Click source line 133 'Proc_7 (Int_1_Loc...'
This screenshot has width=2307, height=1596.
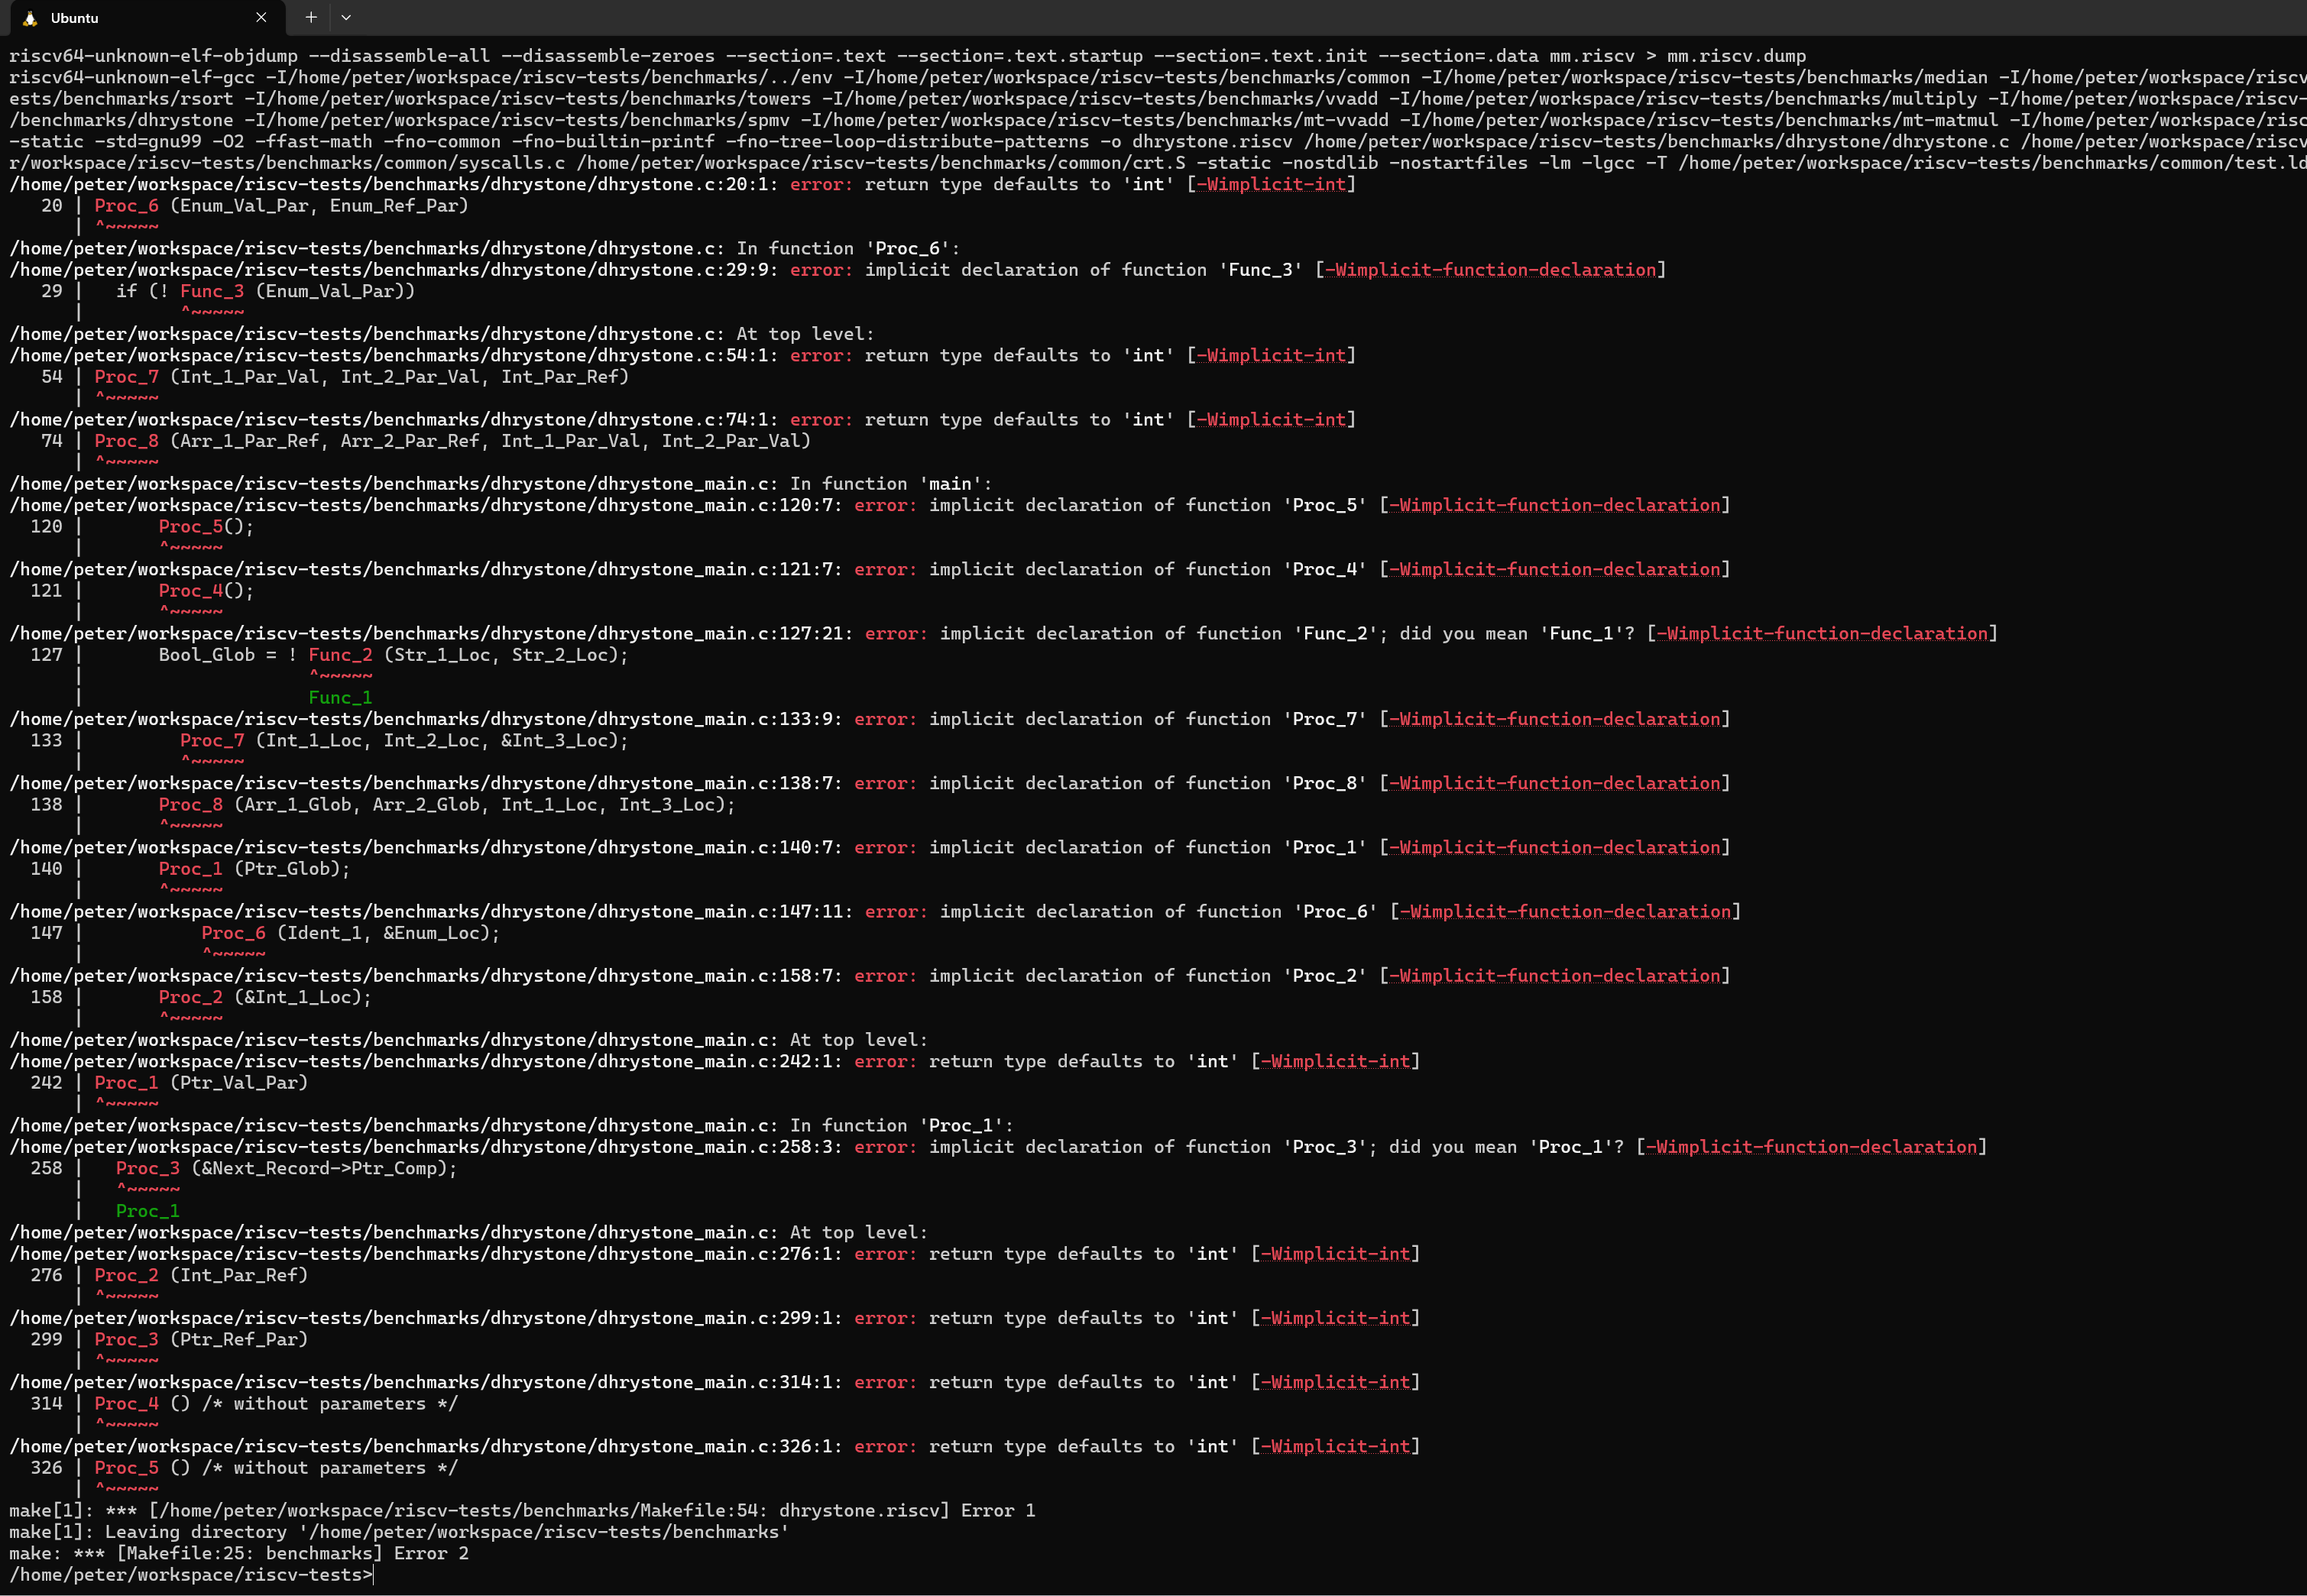[x=330, y=741]
